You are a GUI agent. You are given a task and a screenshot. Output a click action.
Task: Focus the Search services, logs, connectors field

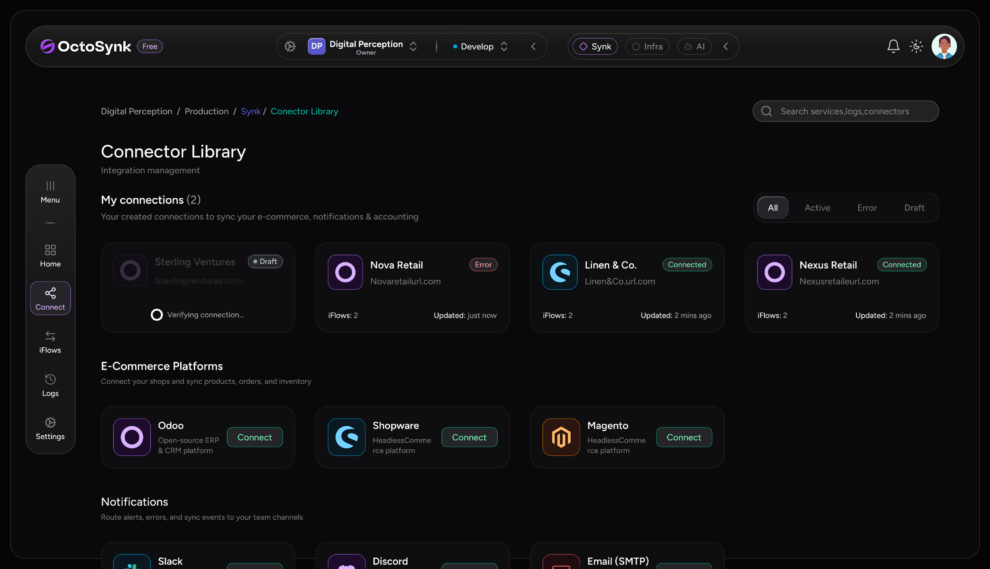click(x=845, y=111)
